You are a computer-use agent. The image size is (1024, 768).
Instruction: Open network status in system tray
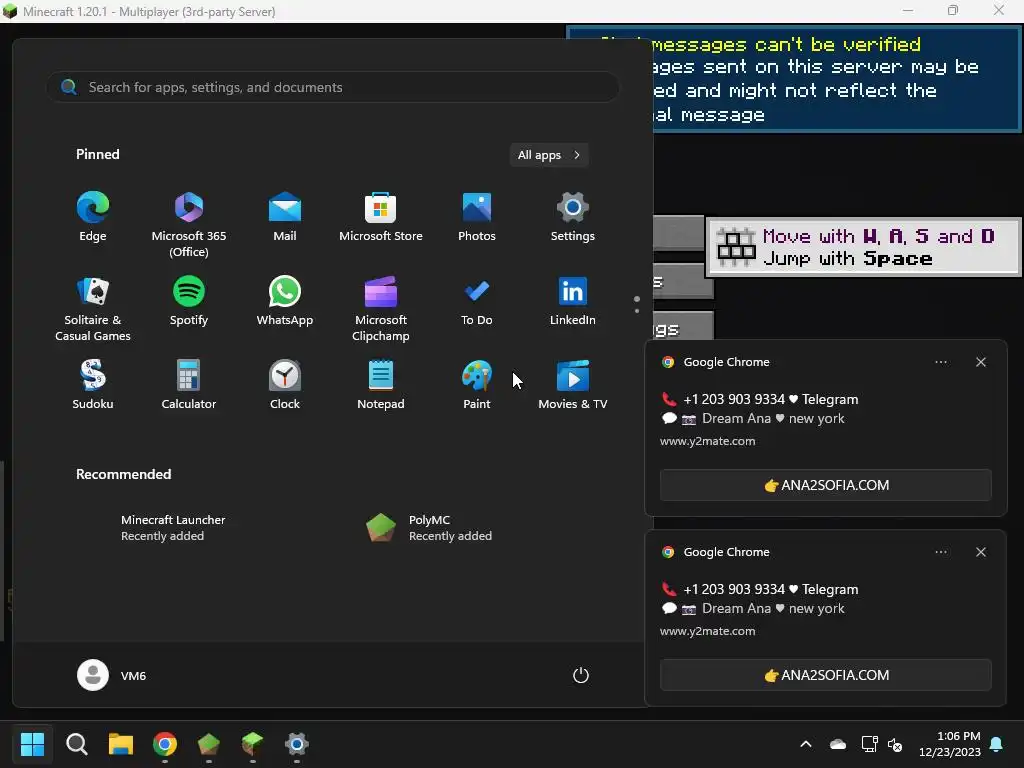tap(869, 744)
